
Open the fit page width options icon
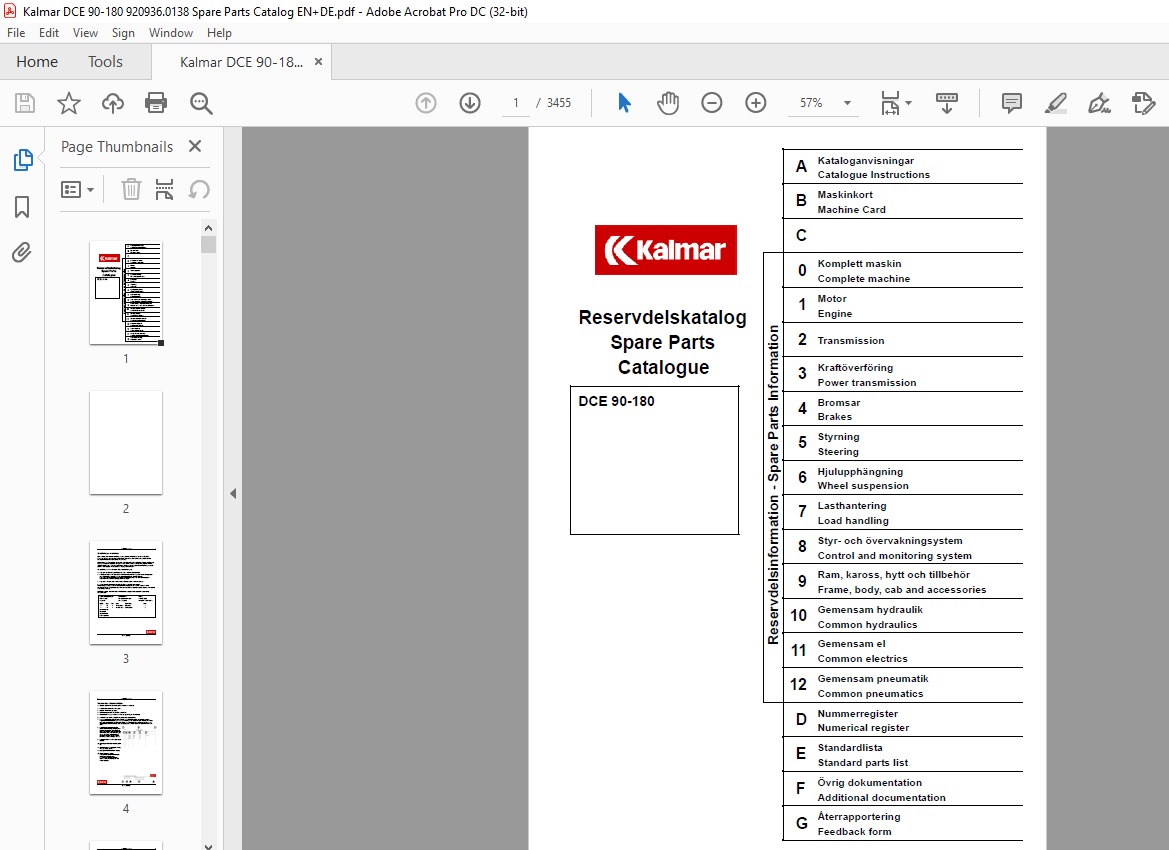coord(890,103)
